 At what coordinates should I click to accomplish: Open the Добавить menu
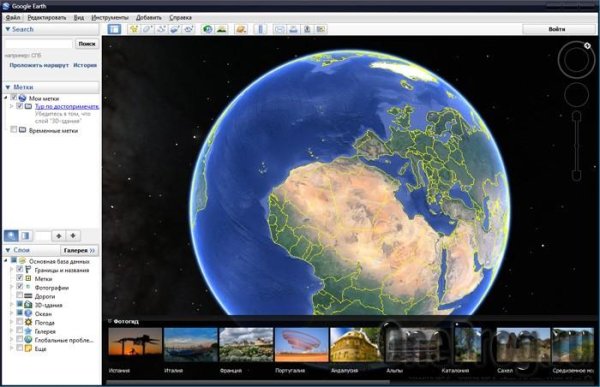(x=149, y=18)
